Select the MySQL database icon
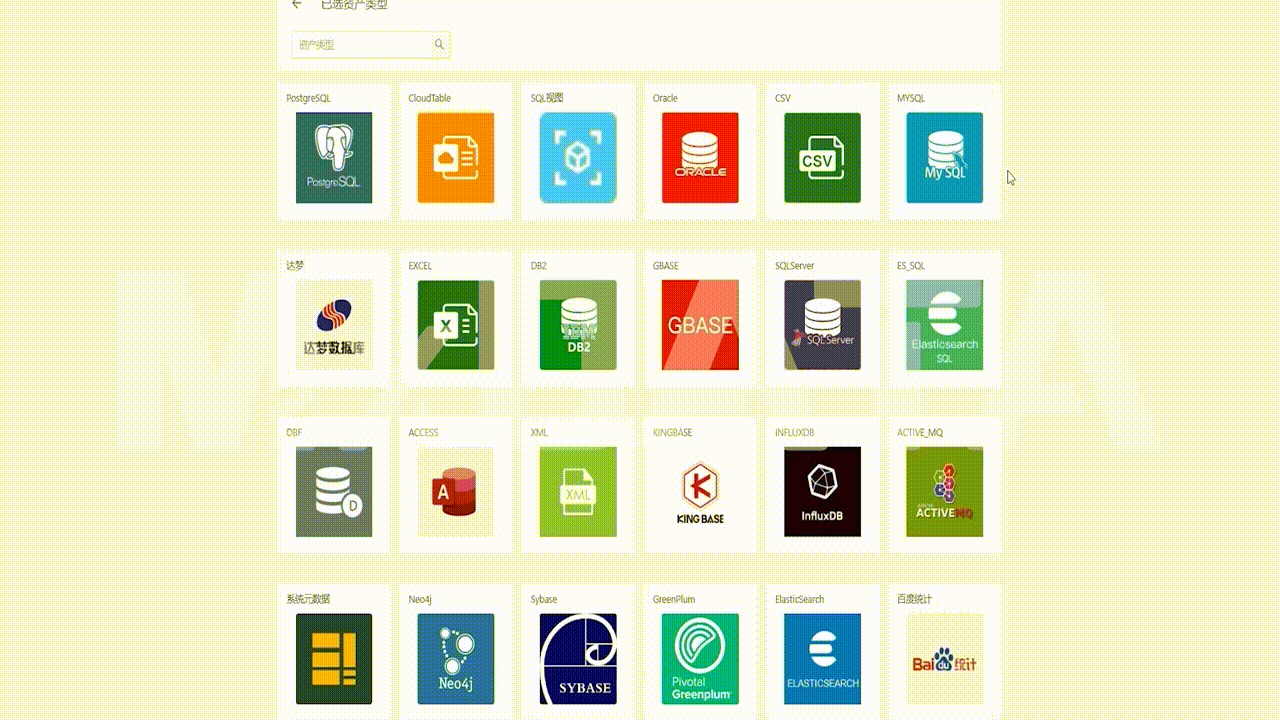1280x720 pixels. click(x=944, y=158)
